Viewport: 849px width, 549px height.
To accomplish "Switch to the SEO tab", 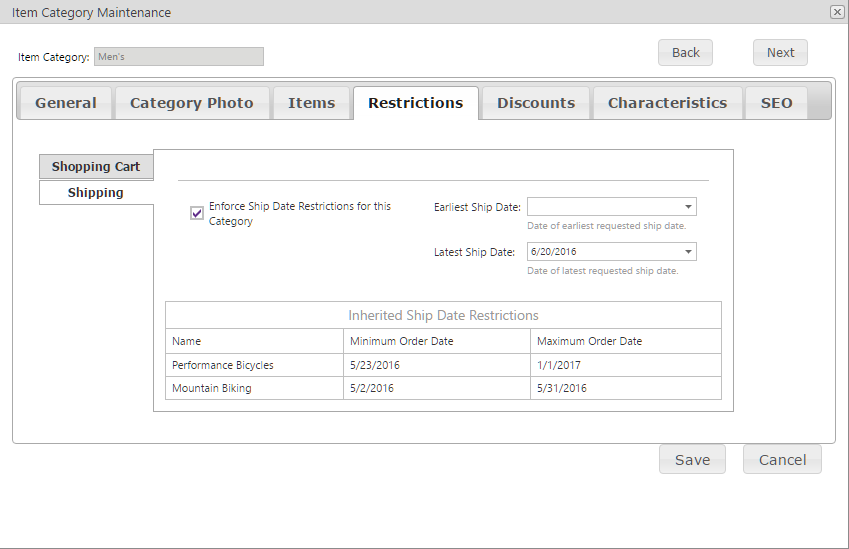I will pos(776,103).
